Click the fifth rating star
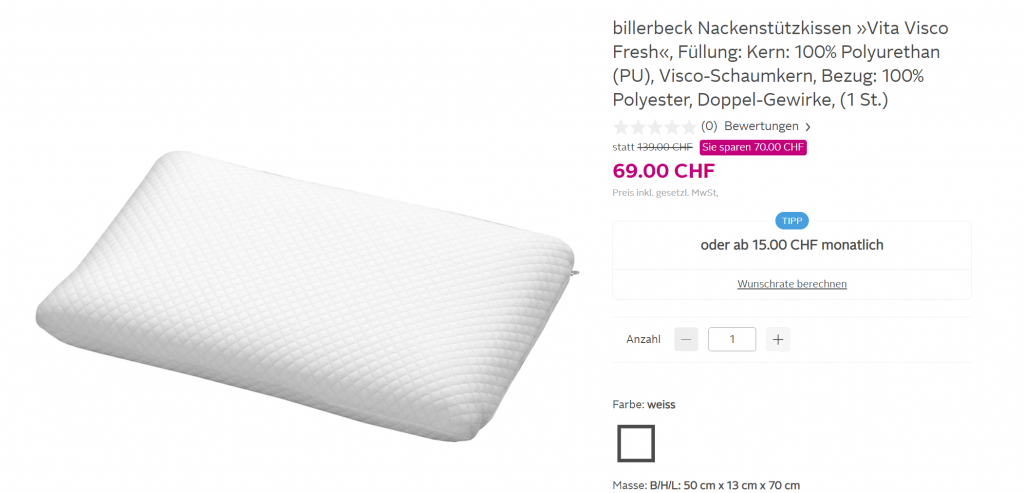The image size is (1024, 493). [688, 127]
